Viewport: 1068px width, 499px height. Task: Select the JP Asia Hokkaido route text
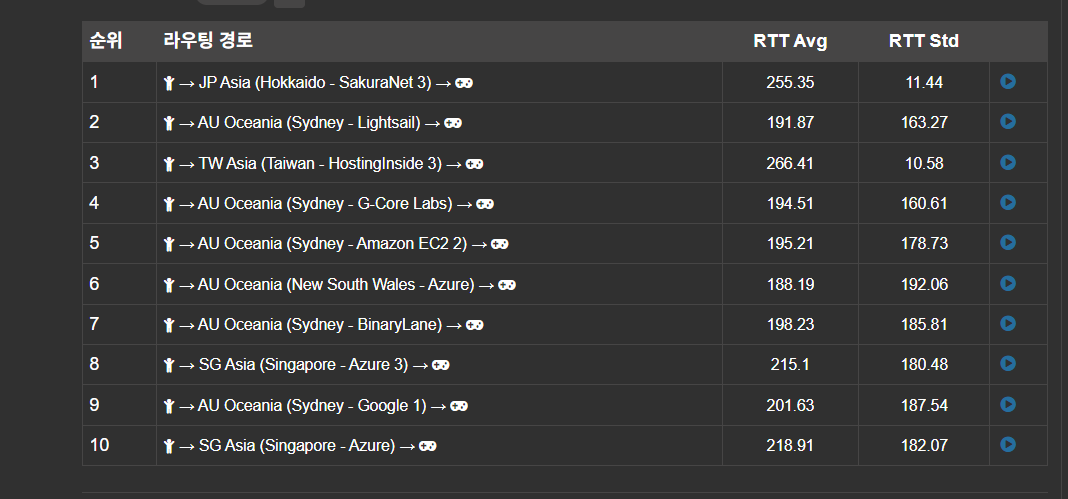(315, 83)
